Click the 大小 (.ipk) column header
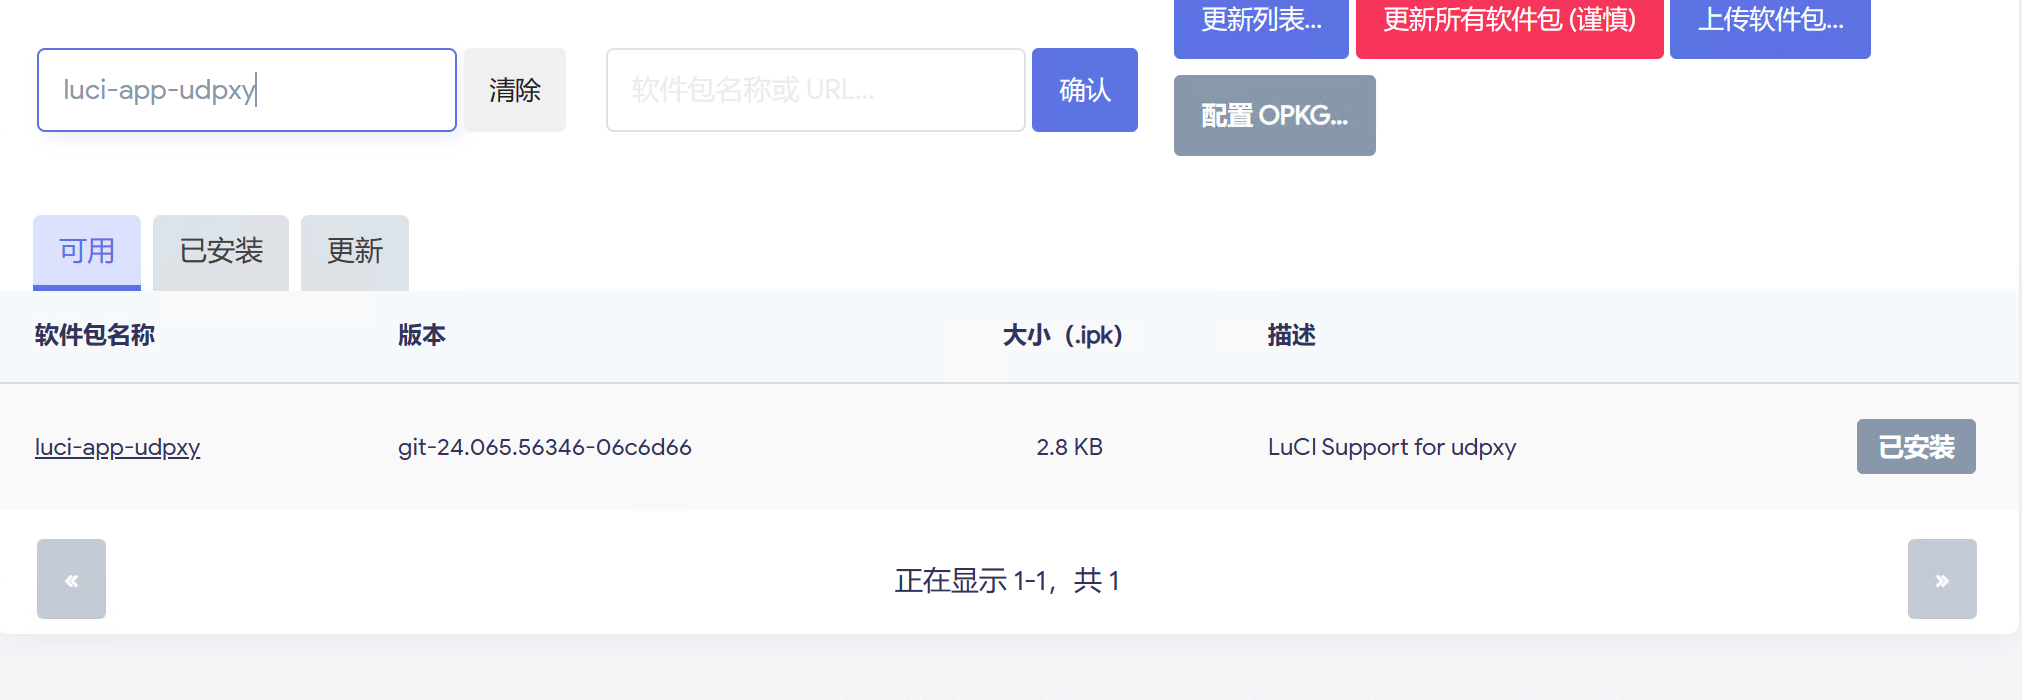The height and width of the screenshot is (700, 2022). [1062, 335]
